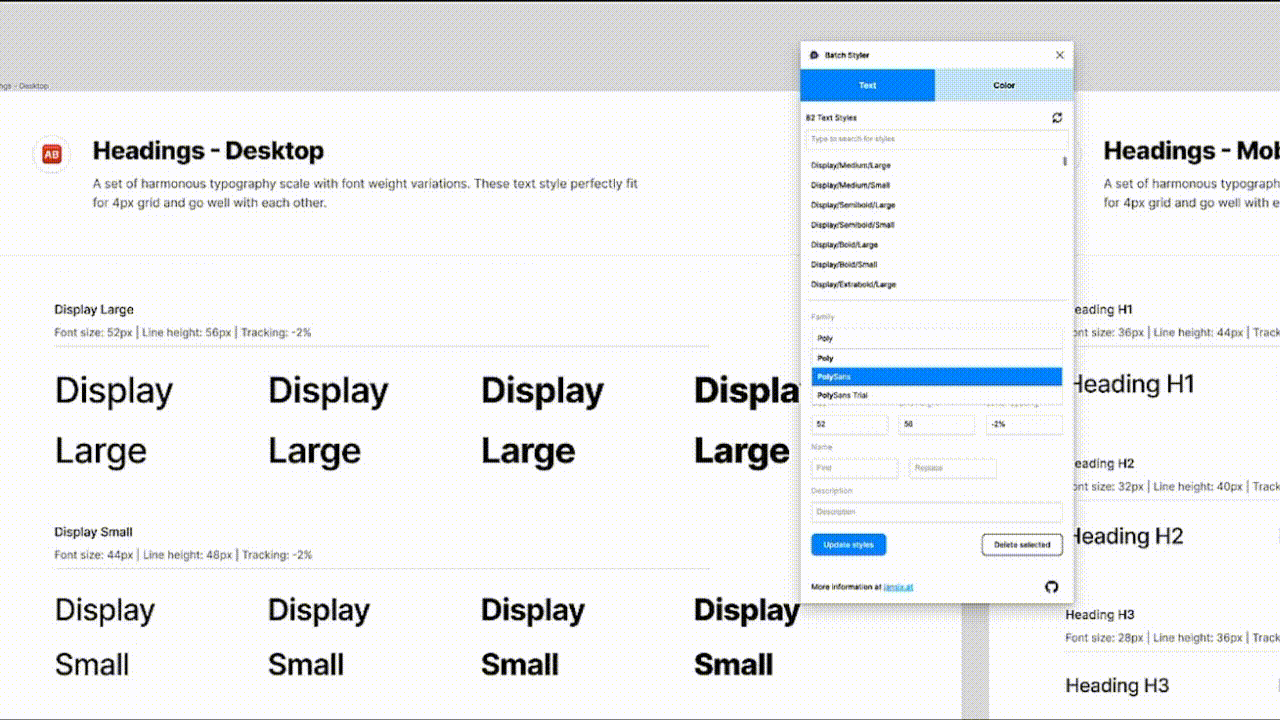Edit the font size field showing 52
1280x720 pixels.
849,424
